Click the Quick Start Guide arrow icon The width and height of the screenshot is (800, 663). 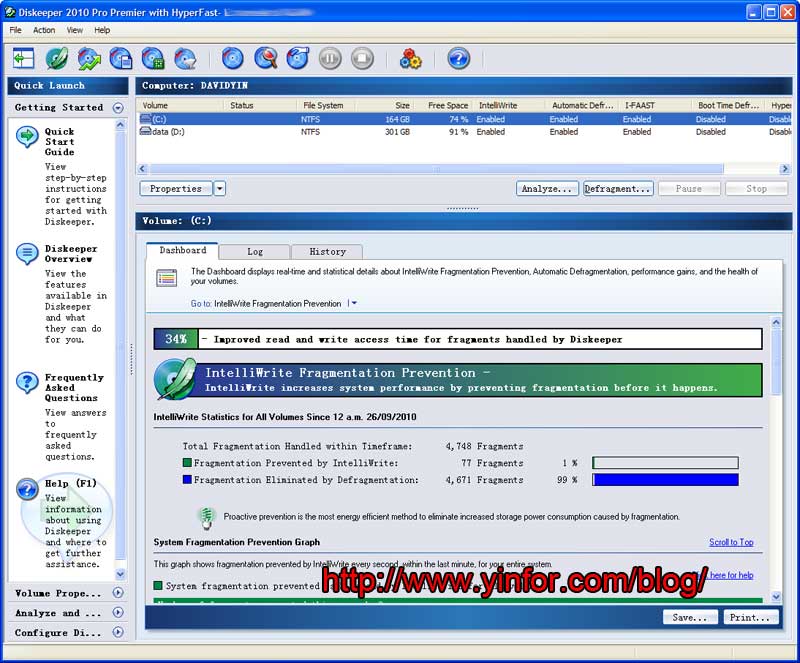[27, 137]
